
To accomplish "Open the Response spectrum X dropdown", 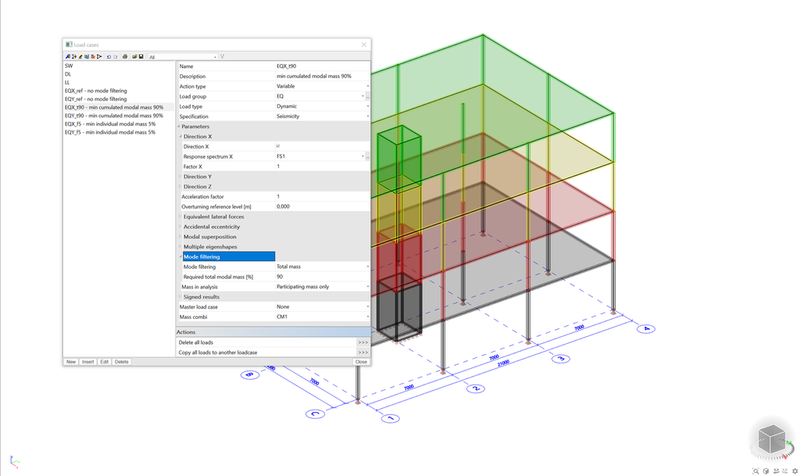I will click(363, 157).
